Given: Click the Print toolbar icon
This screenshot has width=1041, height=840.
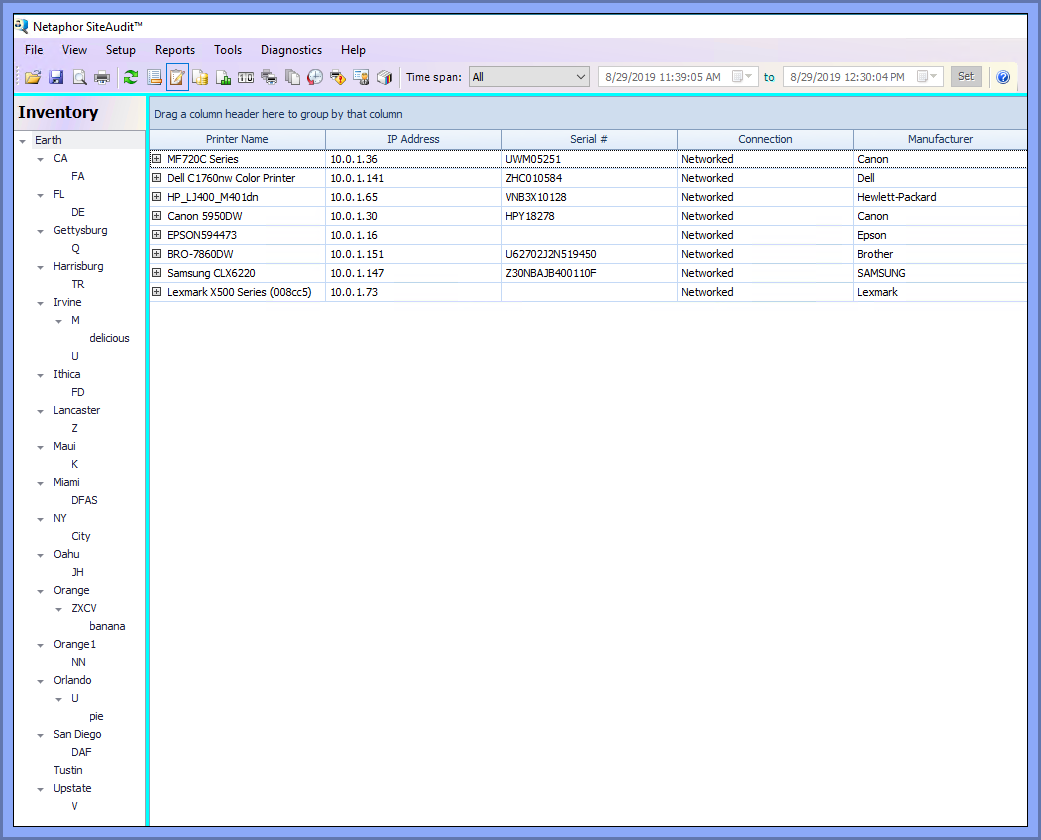Looking at the screenshot, I should 102,77.
